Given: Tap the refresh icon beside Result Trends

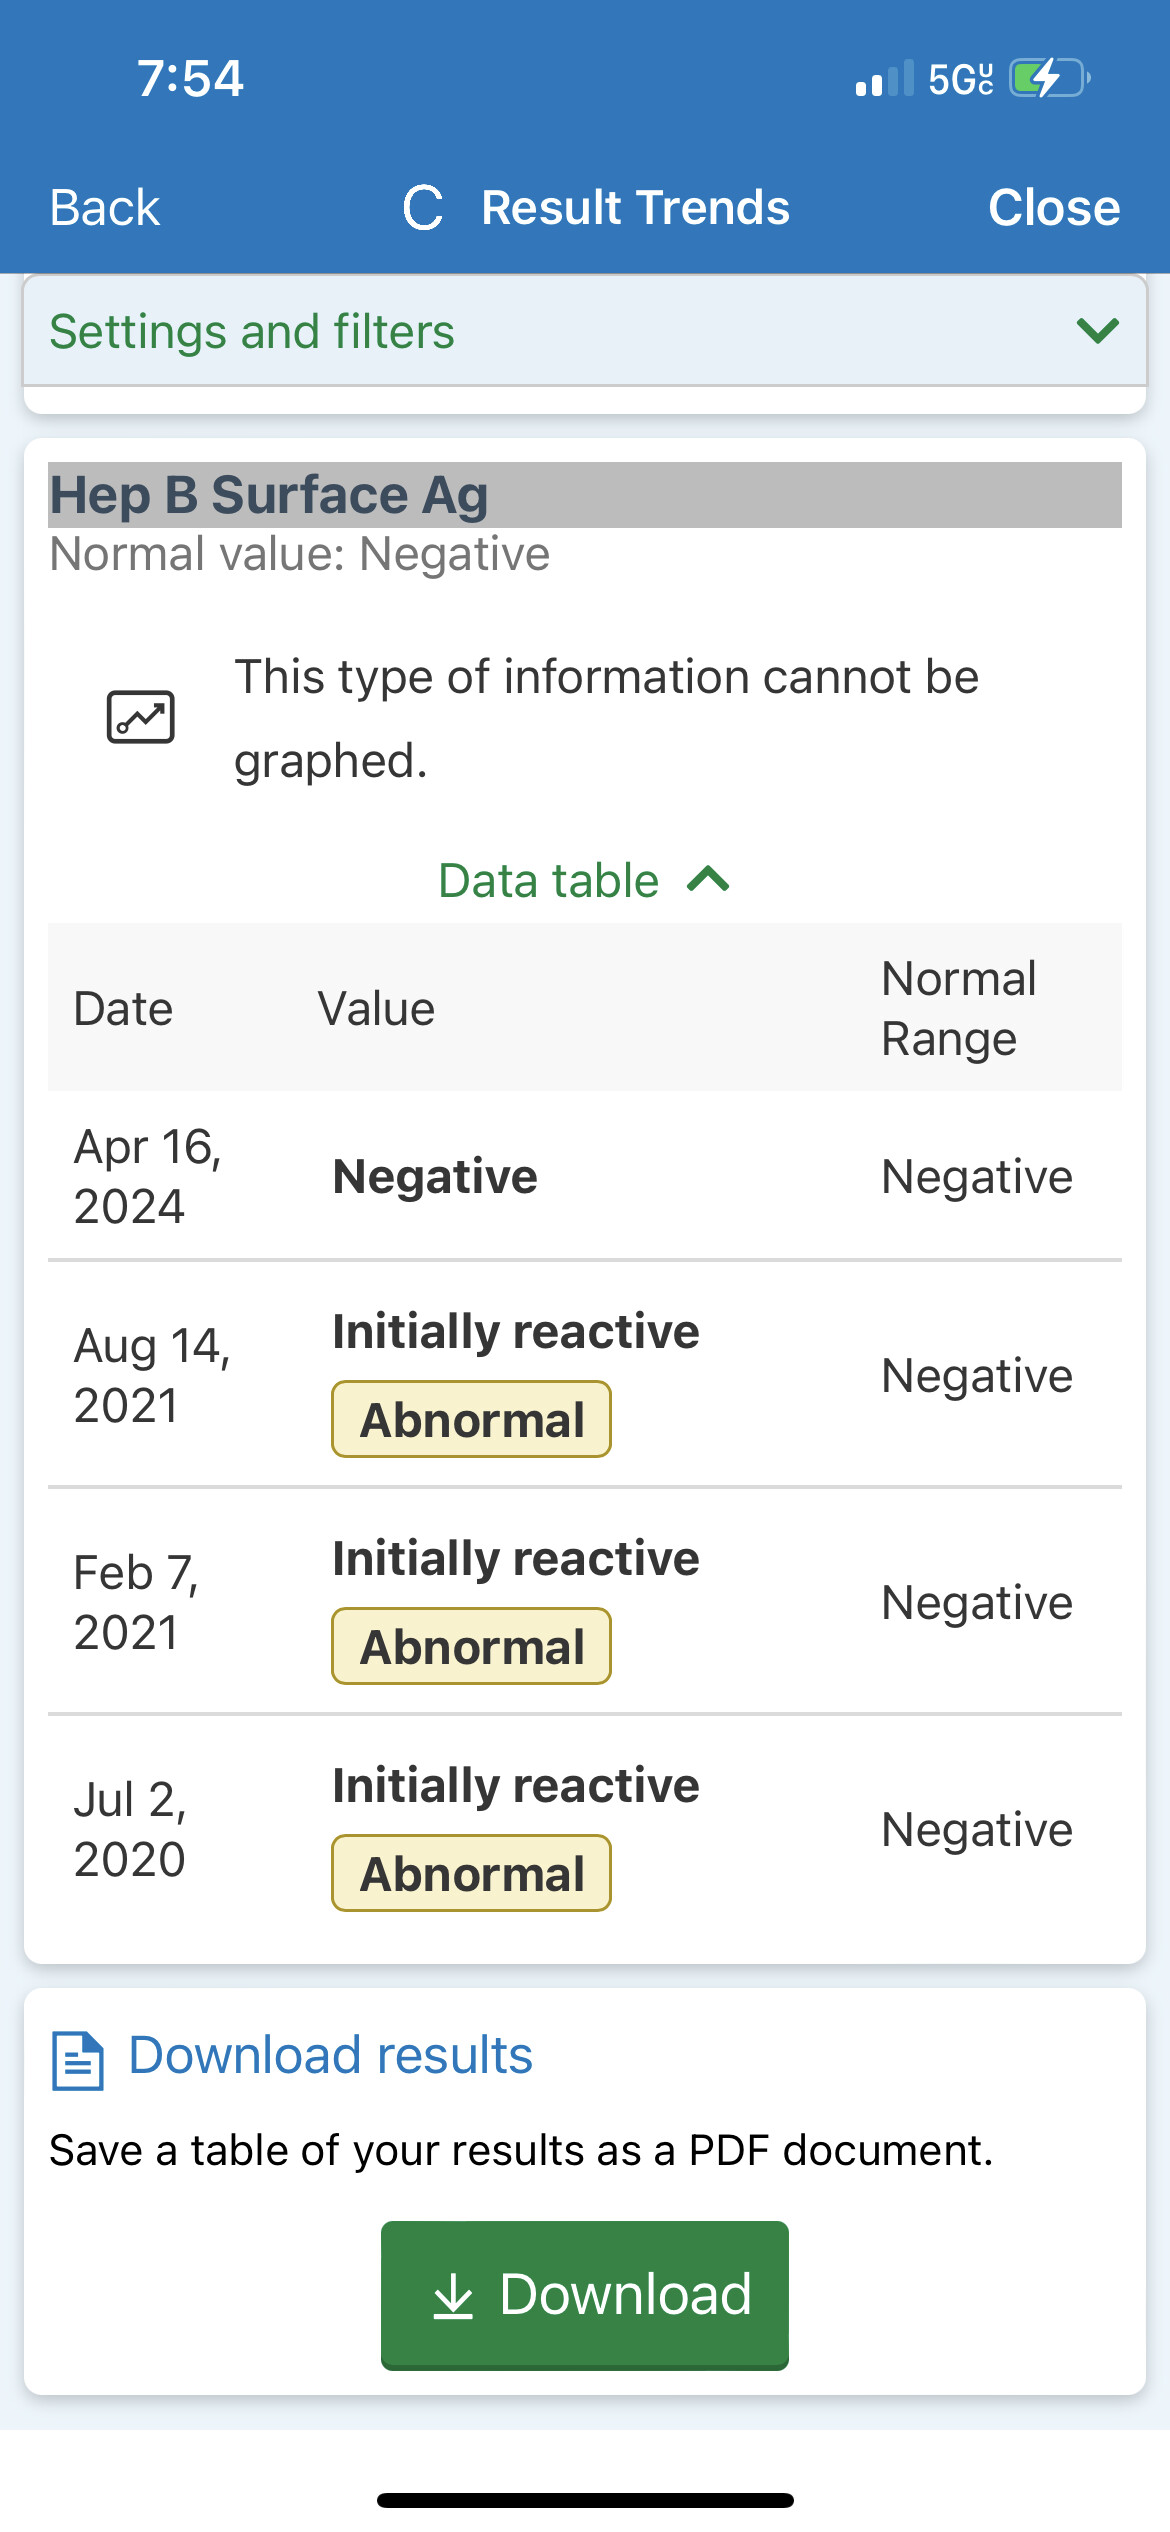Looking at the screenshot, I should point(423,208).
